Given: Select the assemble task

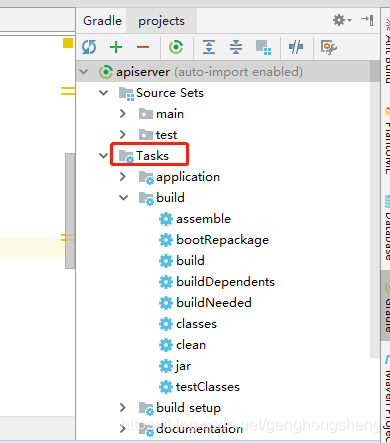Looking at the screenshot, I should point(195,219).
